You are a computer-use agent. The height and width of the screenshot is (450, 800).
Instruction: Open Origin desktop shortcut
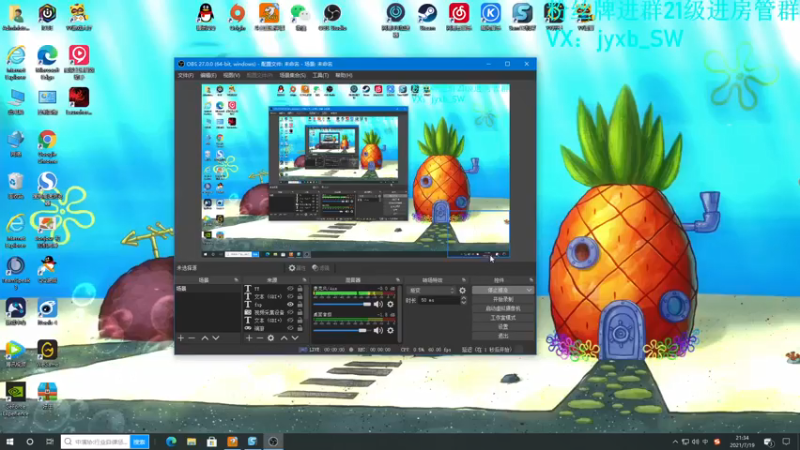237,17
